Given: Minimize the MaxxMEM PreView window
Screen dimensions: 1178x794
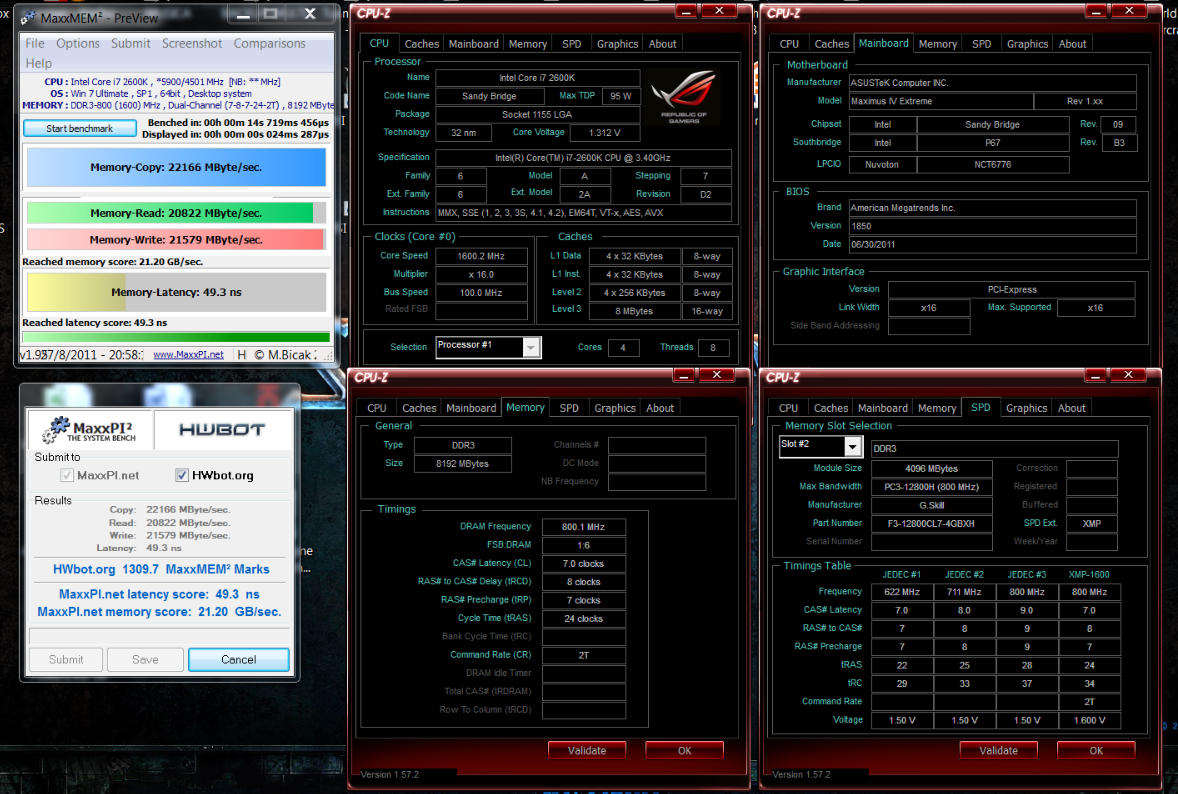Looking at the screenshot, I should pyautogui.click(x=243, y=14).
